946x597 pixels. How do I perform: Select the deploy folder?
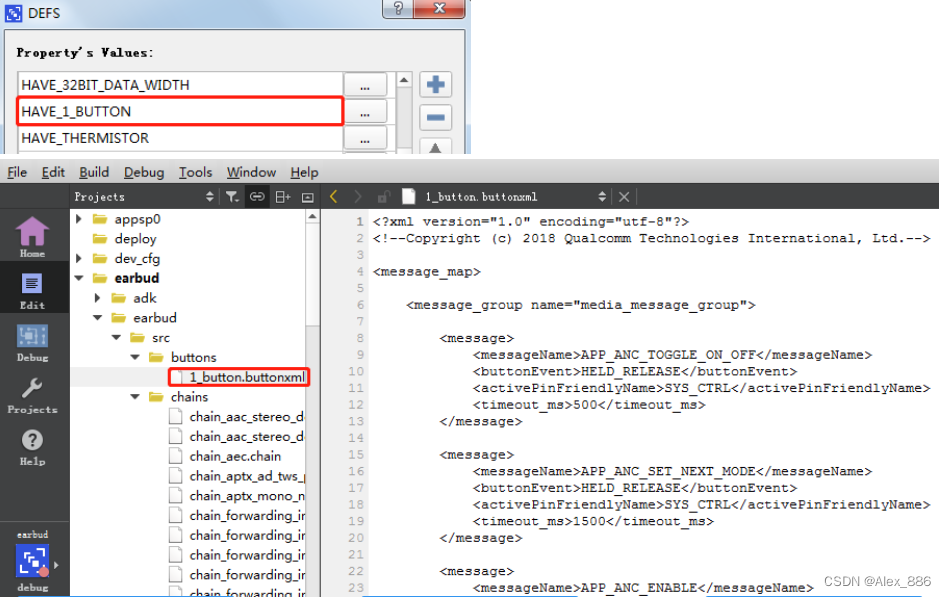pos(135,239)
